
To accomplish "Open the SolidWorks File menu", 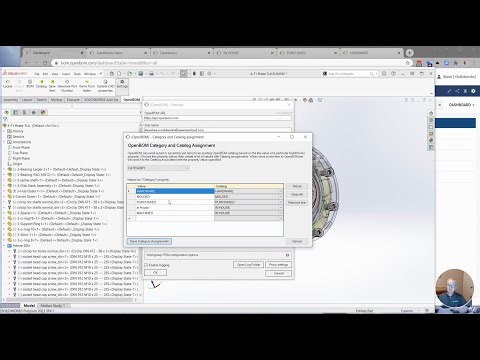I will coord(37,74).
